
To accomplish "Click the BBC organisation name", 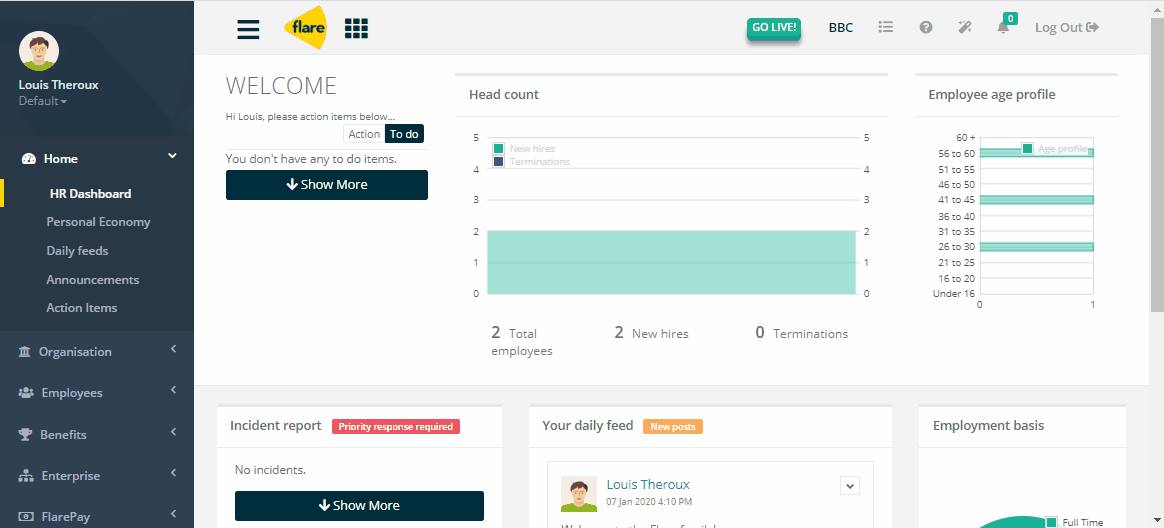I will coord(841,27).
